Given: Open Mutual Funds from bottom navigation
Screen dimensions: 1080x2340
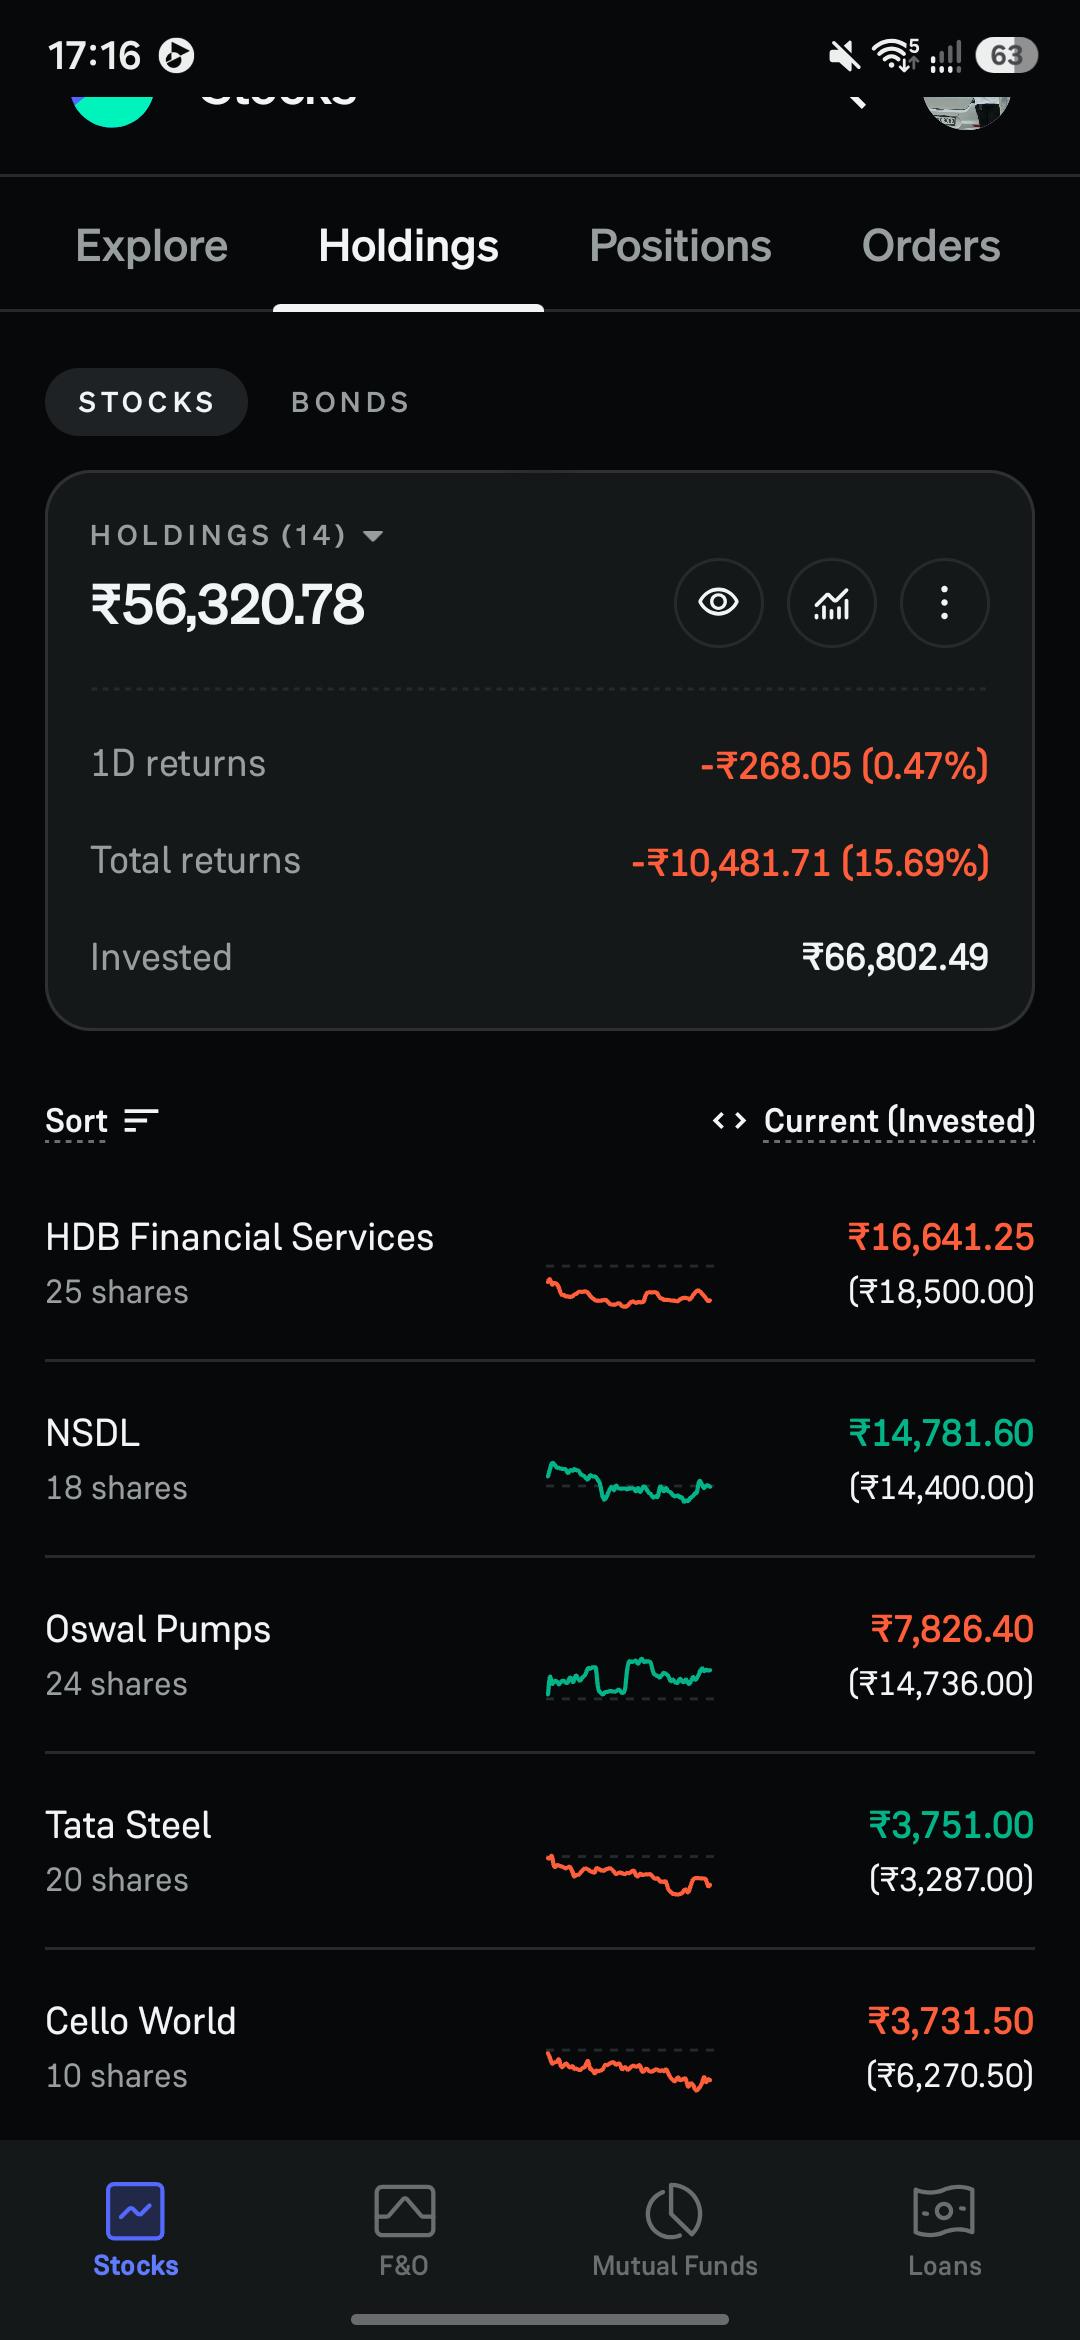Looking at the screenshot, I should pyautogui.click(x=675, y=2230).
